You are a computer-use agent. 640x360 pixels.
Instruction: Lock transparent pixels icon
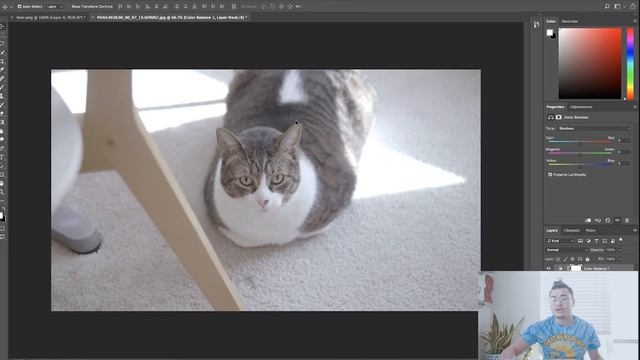tap(558, 259)
